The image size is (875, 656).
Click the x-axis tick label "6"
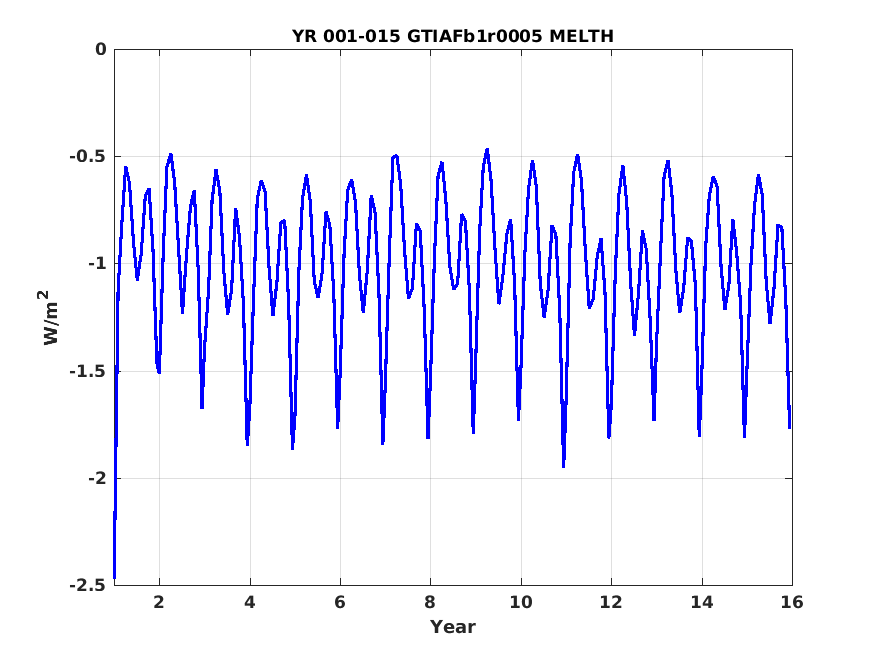340,602
